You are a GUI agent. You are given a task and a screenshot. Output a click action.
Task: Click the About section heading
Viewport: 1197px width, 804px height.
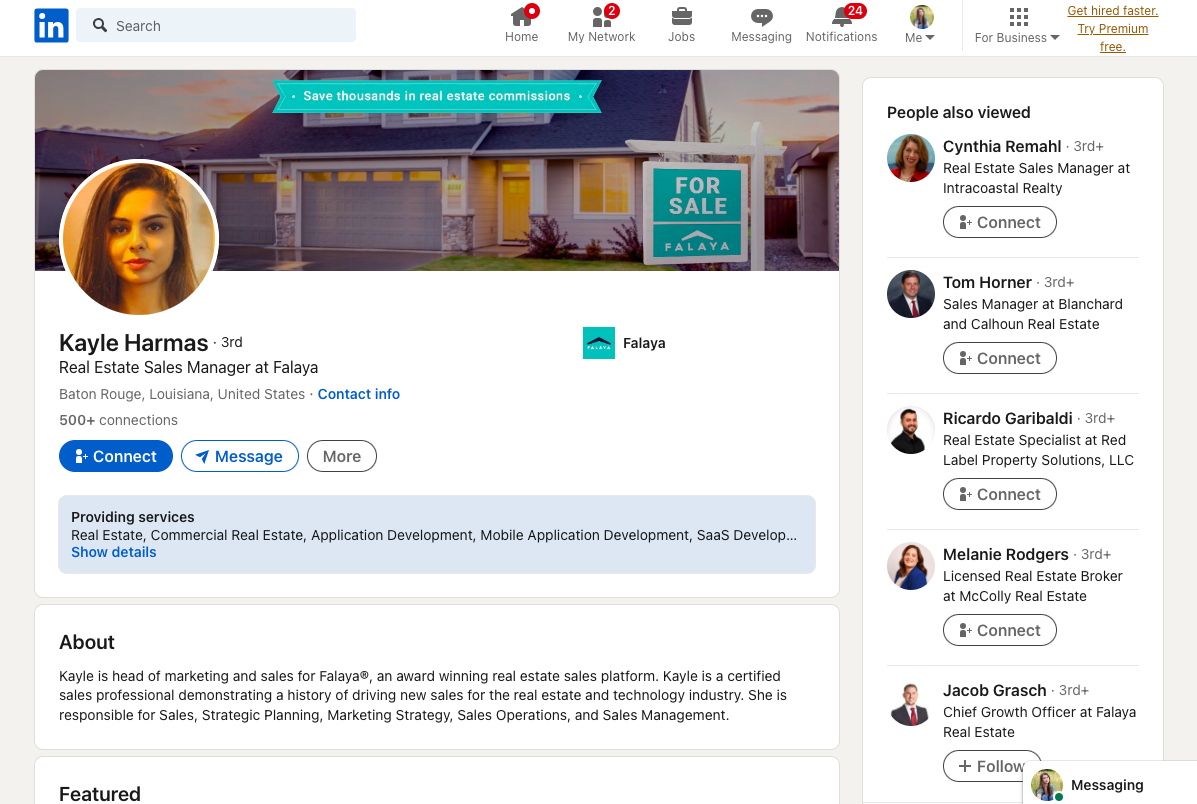pyautogui.click(x=87, y=642)
